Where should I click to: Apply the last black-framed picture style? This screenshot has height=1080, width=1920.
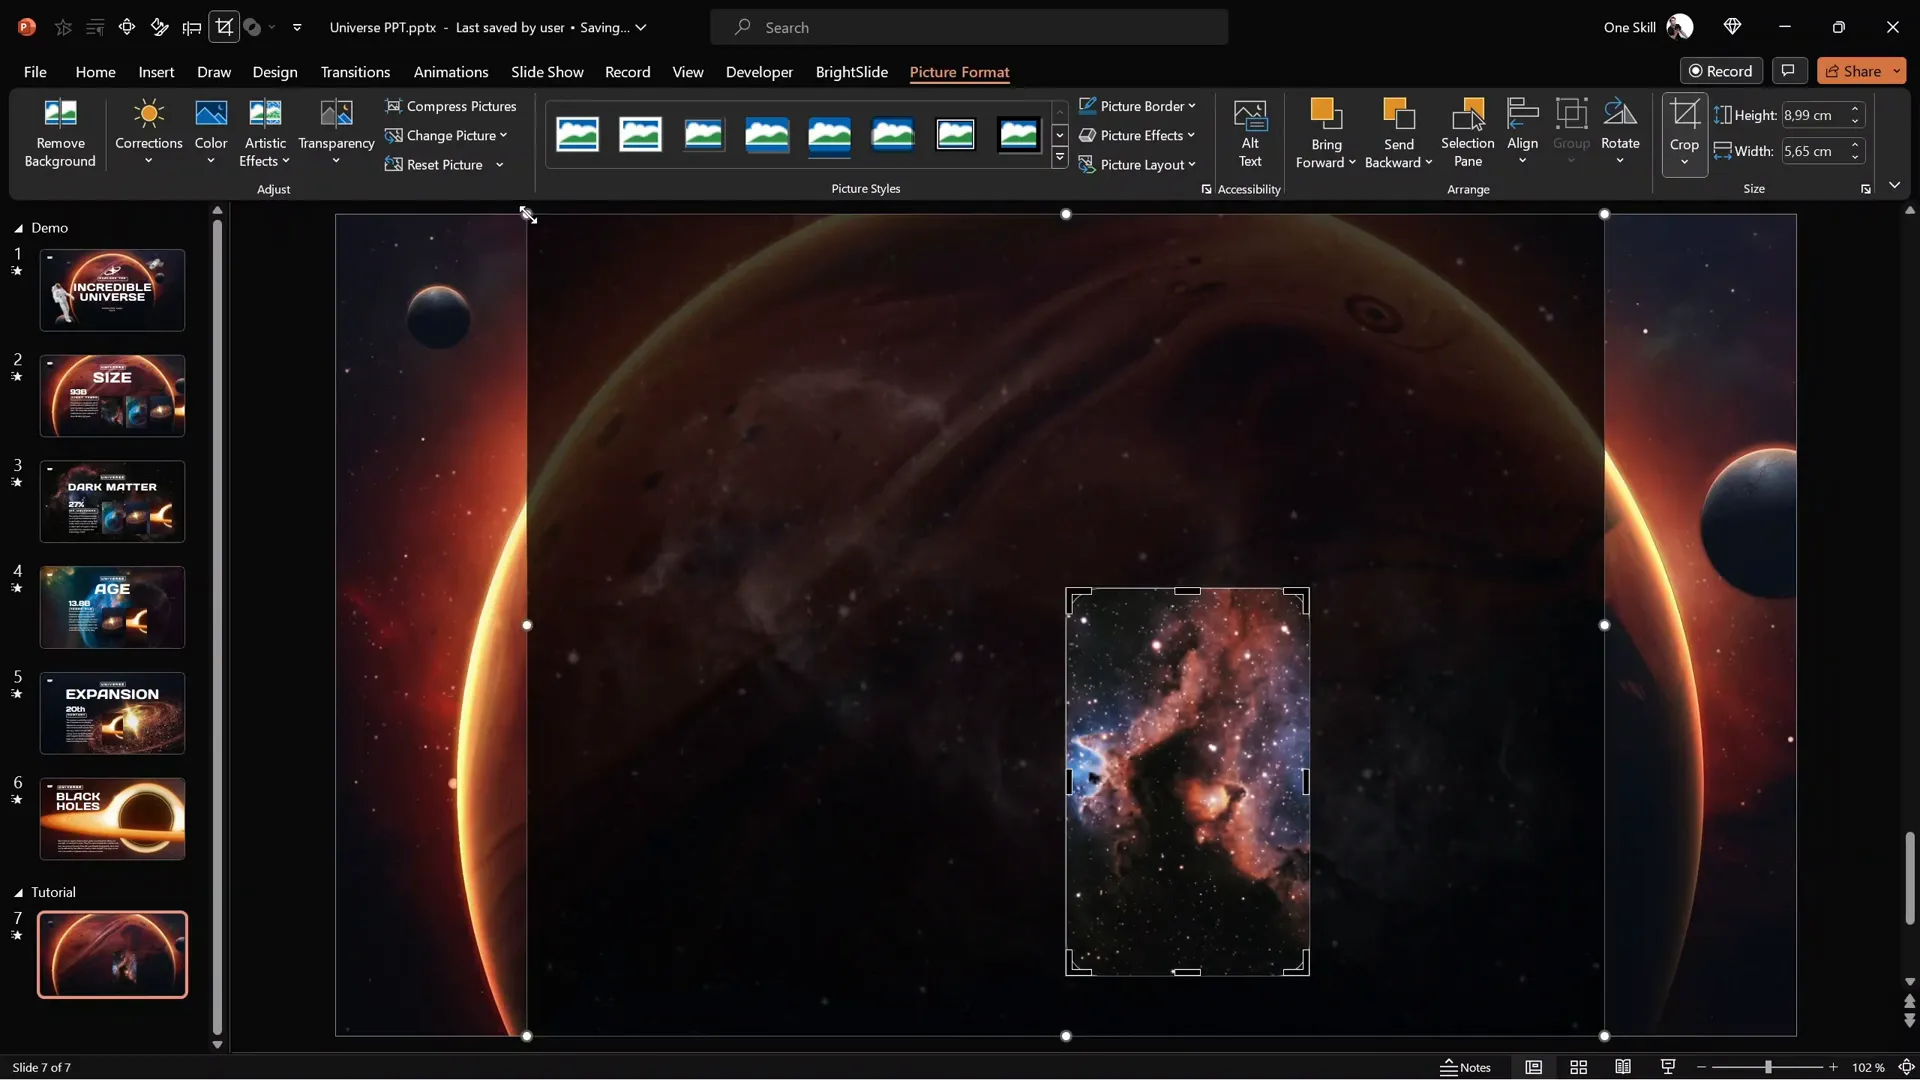click(1018, 134)
